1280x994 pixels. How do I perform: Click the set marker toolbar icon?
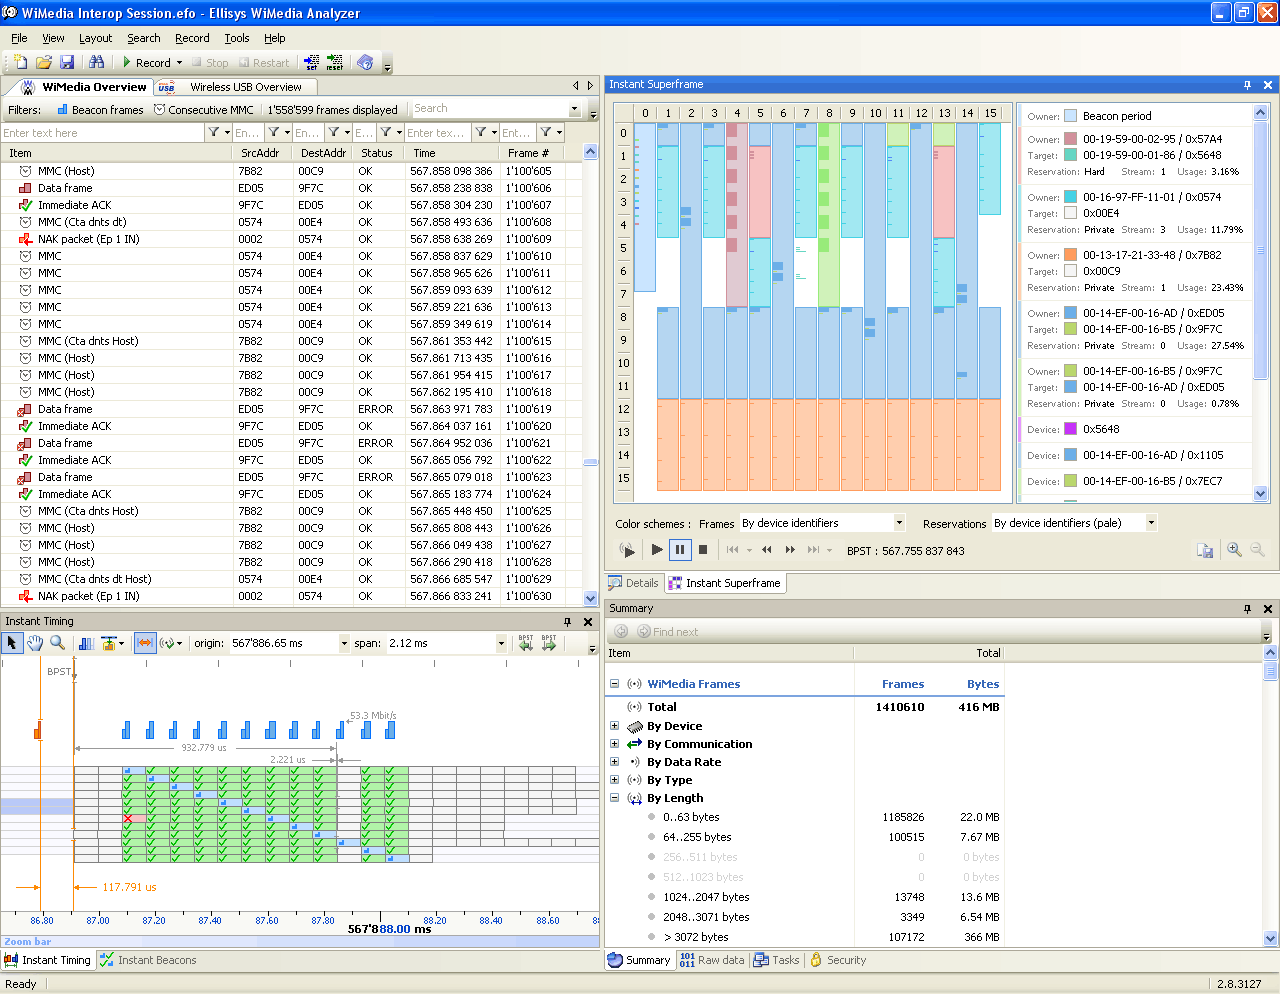[312, 62]
